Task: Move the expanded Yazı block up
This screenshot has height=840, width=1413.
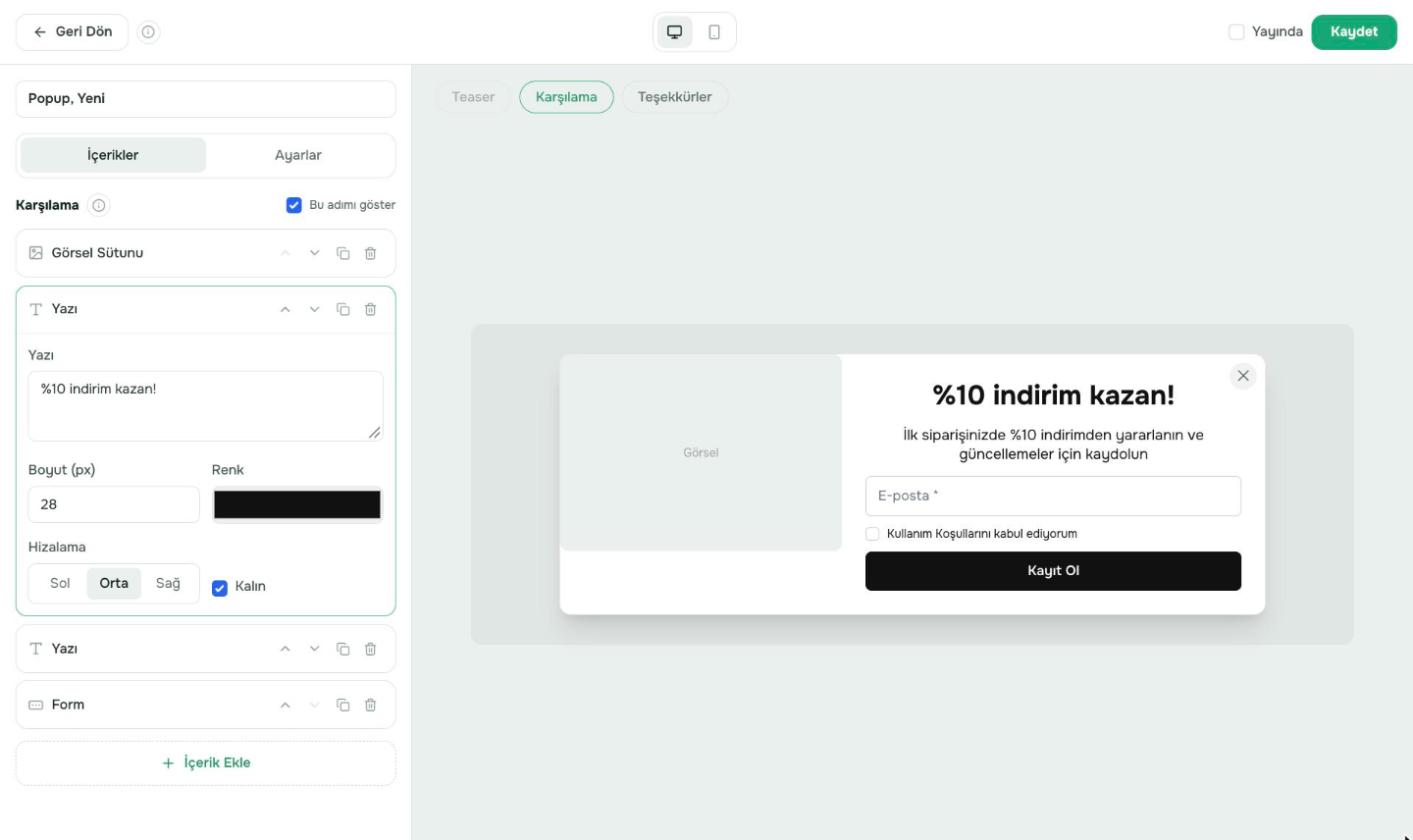Action: pyautogui.click(x=285, y=309)
